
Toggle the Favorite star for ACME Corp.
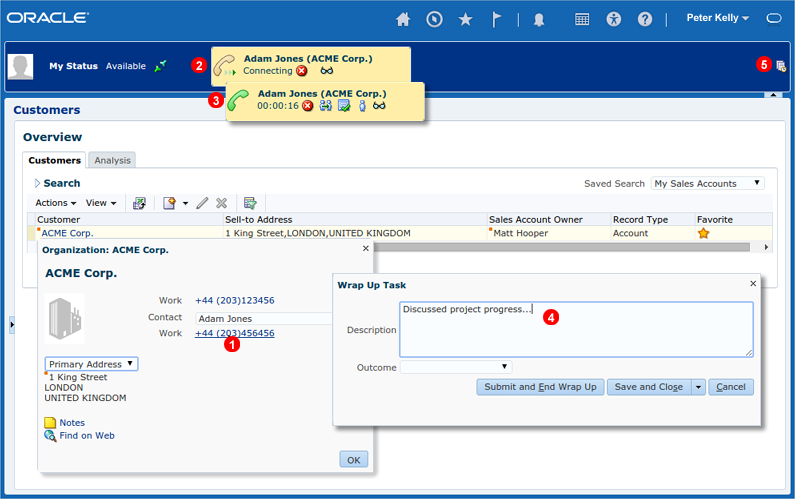click(703, 233)
